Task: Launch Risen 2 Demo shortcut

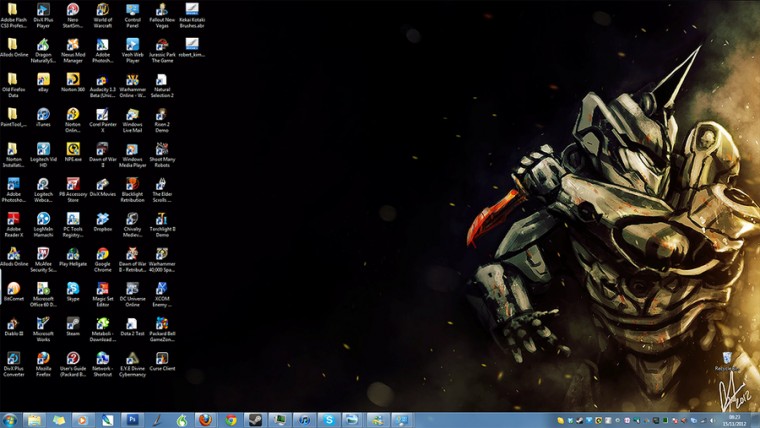Action: (x=162, y=120)
